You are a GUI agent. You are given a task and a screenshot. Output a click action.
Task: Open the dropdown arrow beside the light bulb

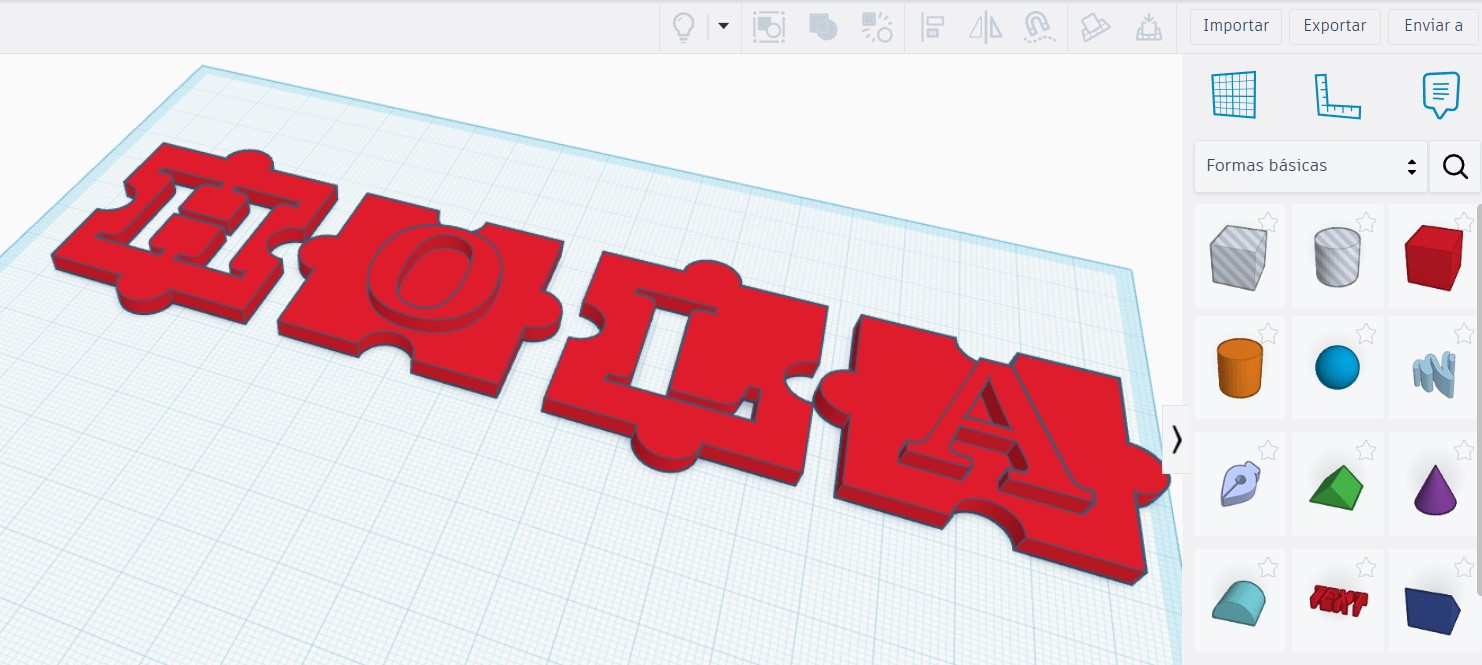coord(724,26)
